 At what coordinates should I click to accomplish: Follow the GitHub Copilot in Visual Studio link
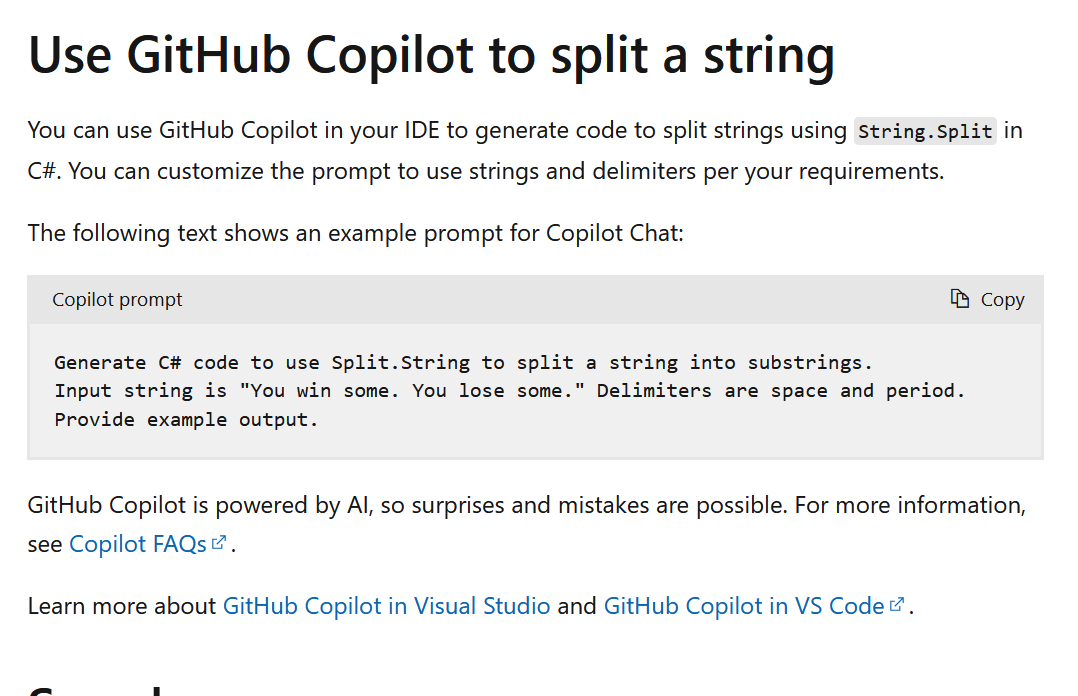point(386,606)
